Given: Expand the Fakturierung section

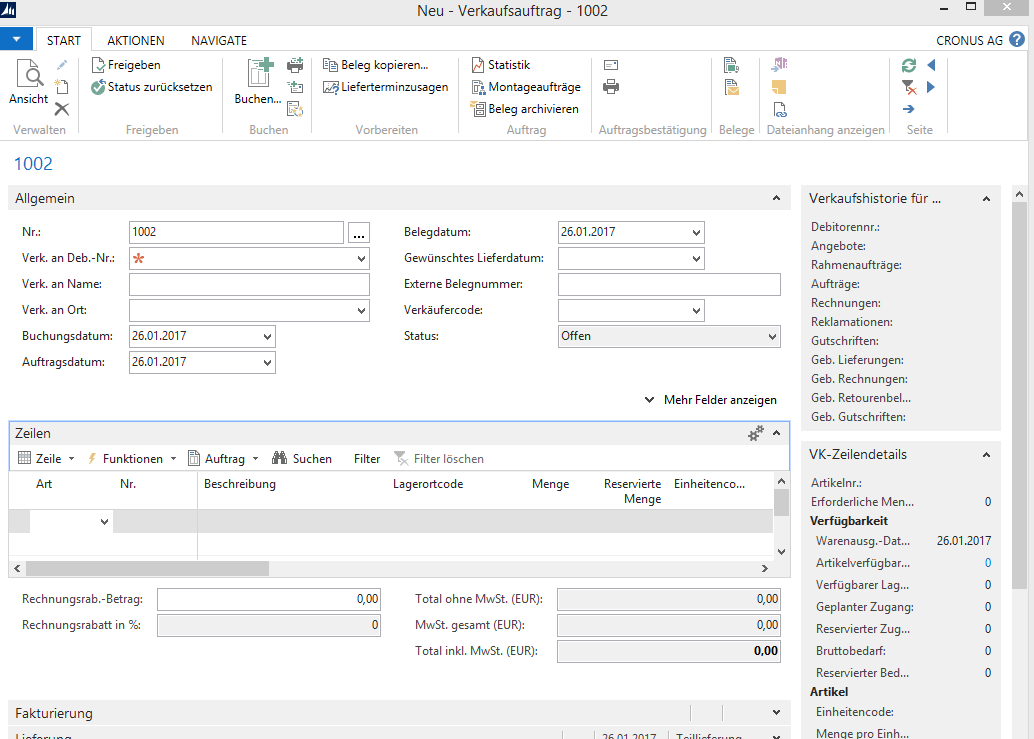Looking at the screenshot, I should [x=776, y=713].
